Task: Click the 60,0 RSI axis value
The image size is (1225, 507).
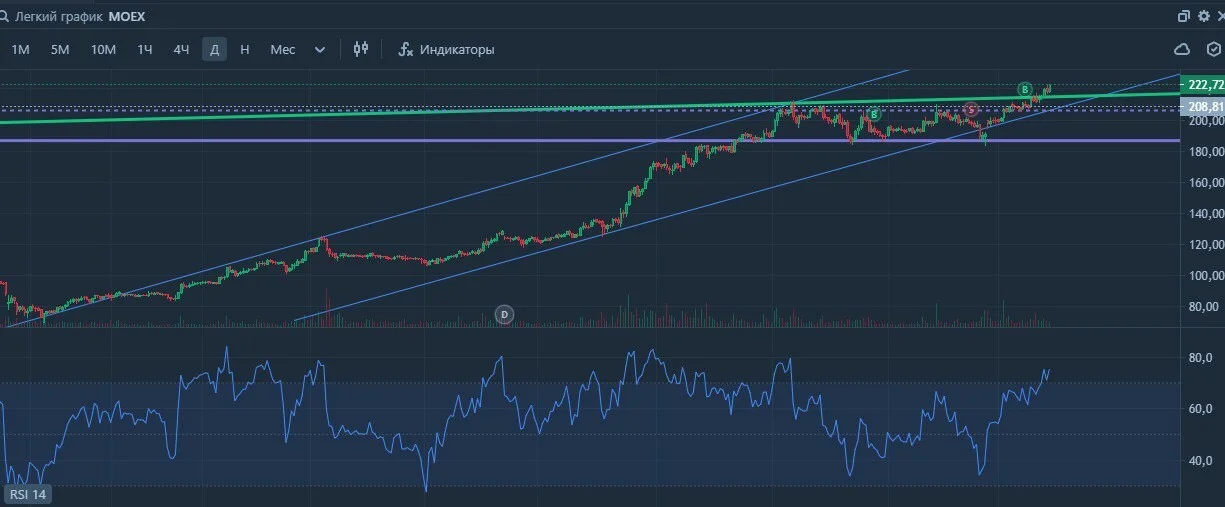Action: [x=1200, y=409]
